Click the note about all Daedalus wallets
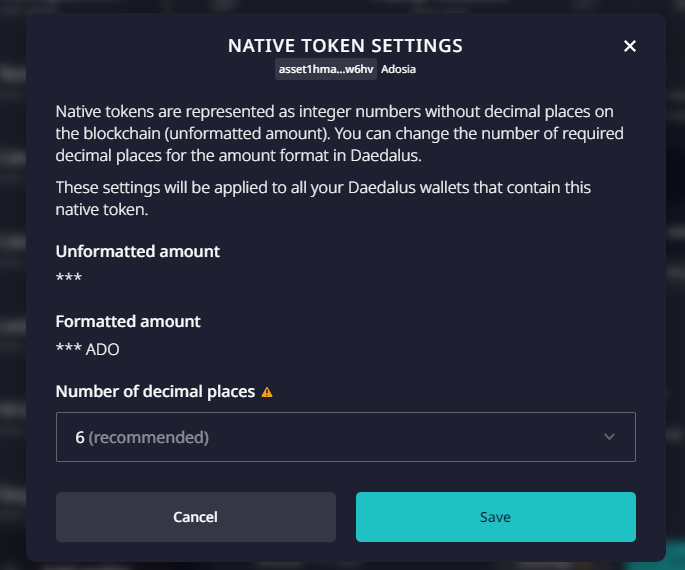 (x=323, y=197)
